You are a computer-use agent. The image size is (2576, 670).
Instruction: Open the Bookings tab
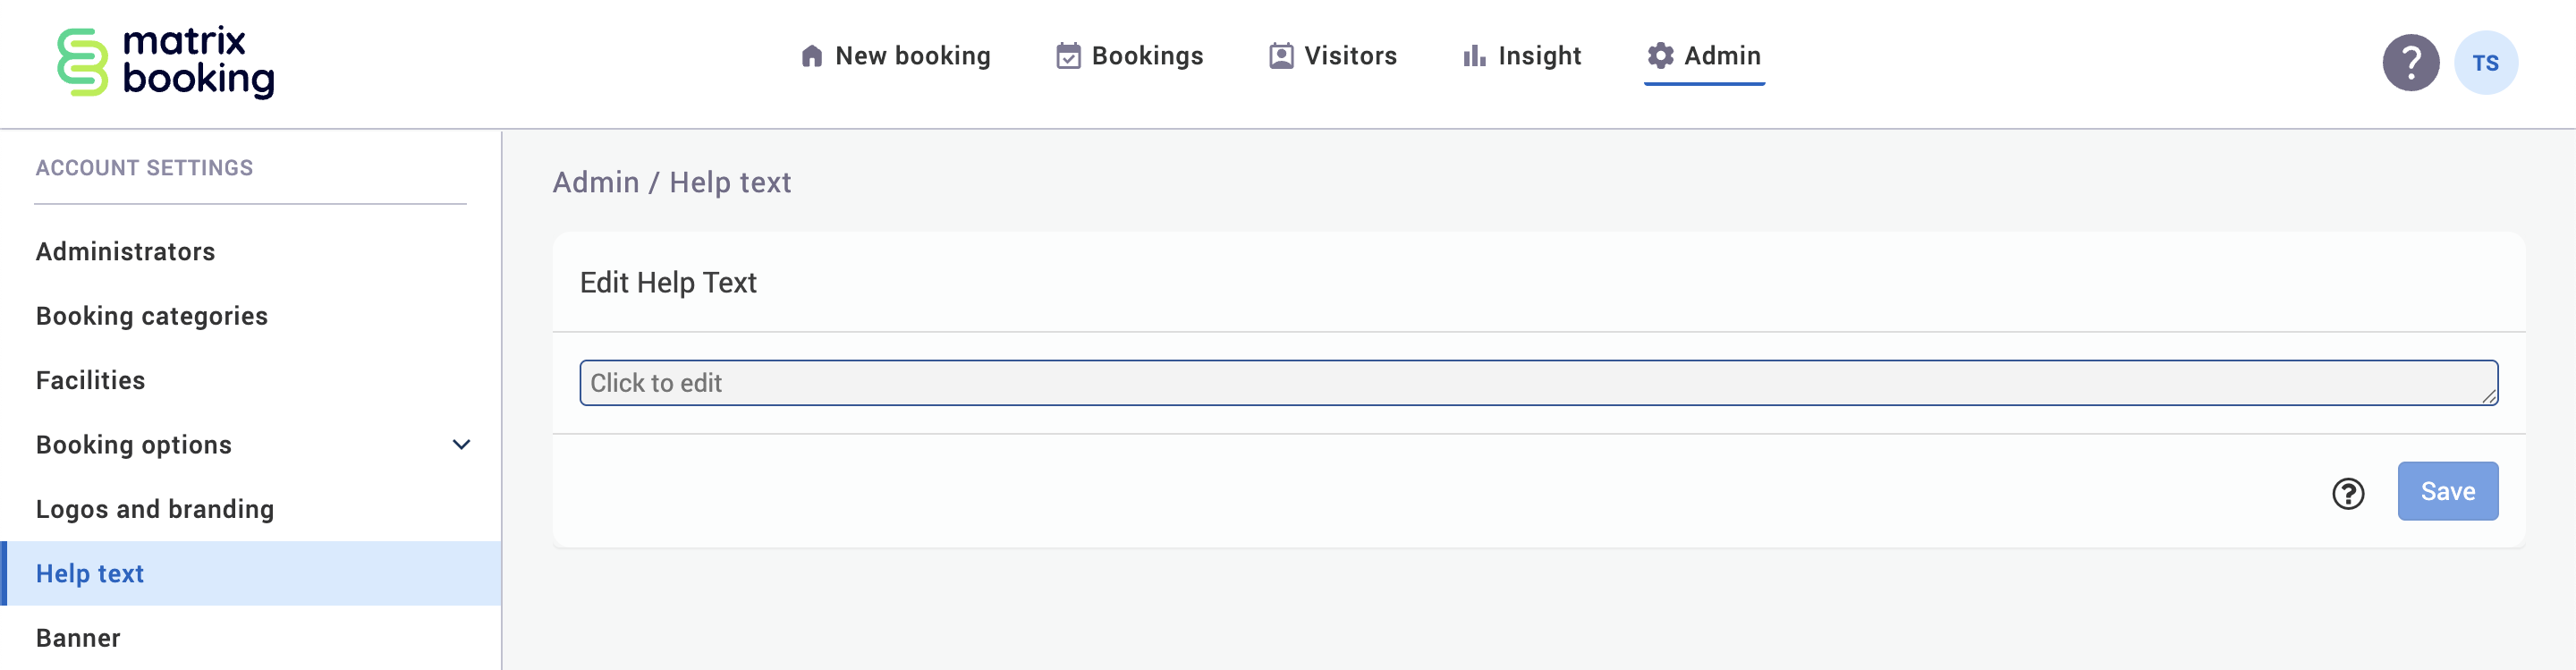tap(1146, 56)
